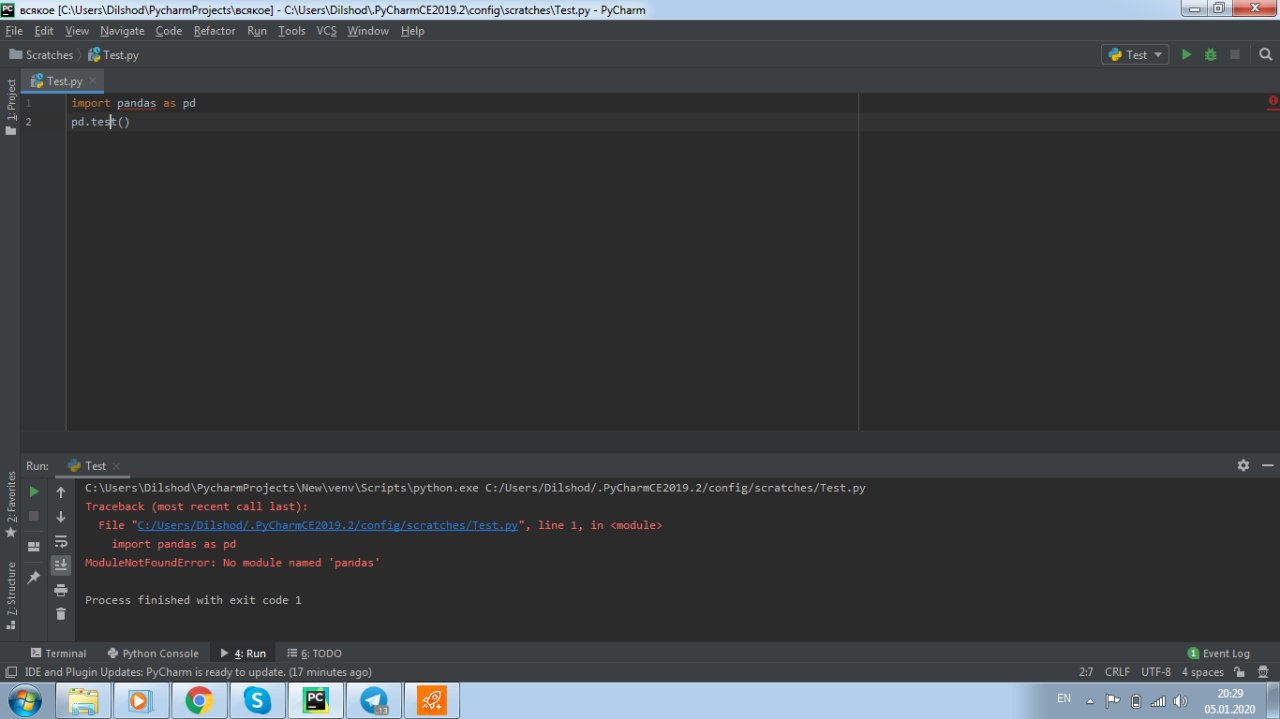
Task: Rerun Test in the Run panel
Action: pos(34,492)
